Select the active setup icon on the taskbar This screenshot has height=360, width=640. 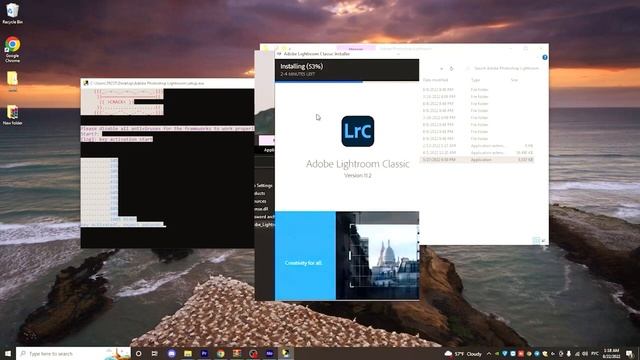point(286,353)
